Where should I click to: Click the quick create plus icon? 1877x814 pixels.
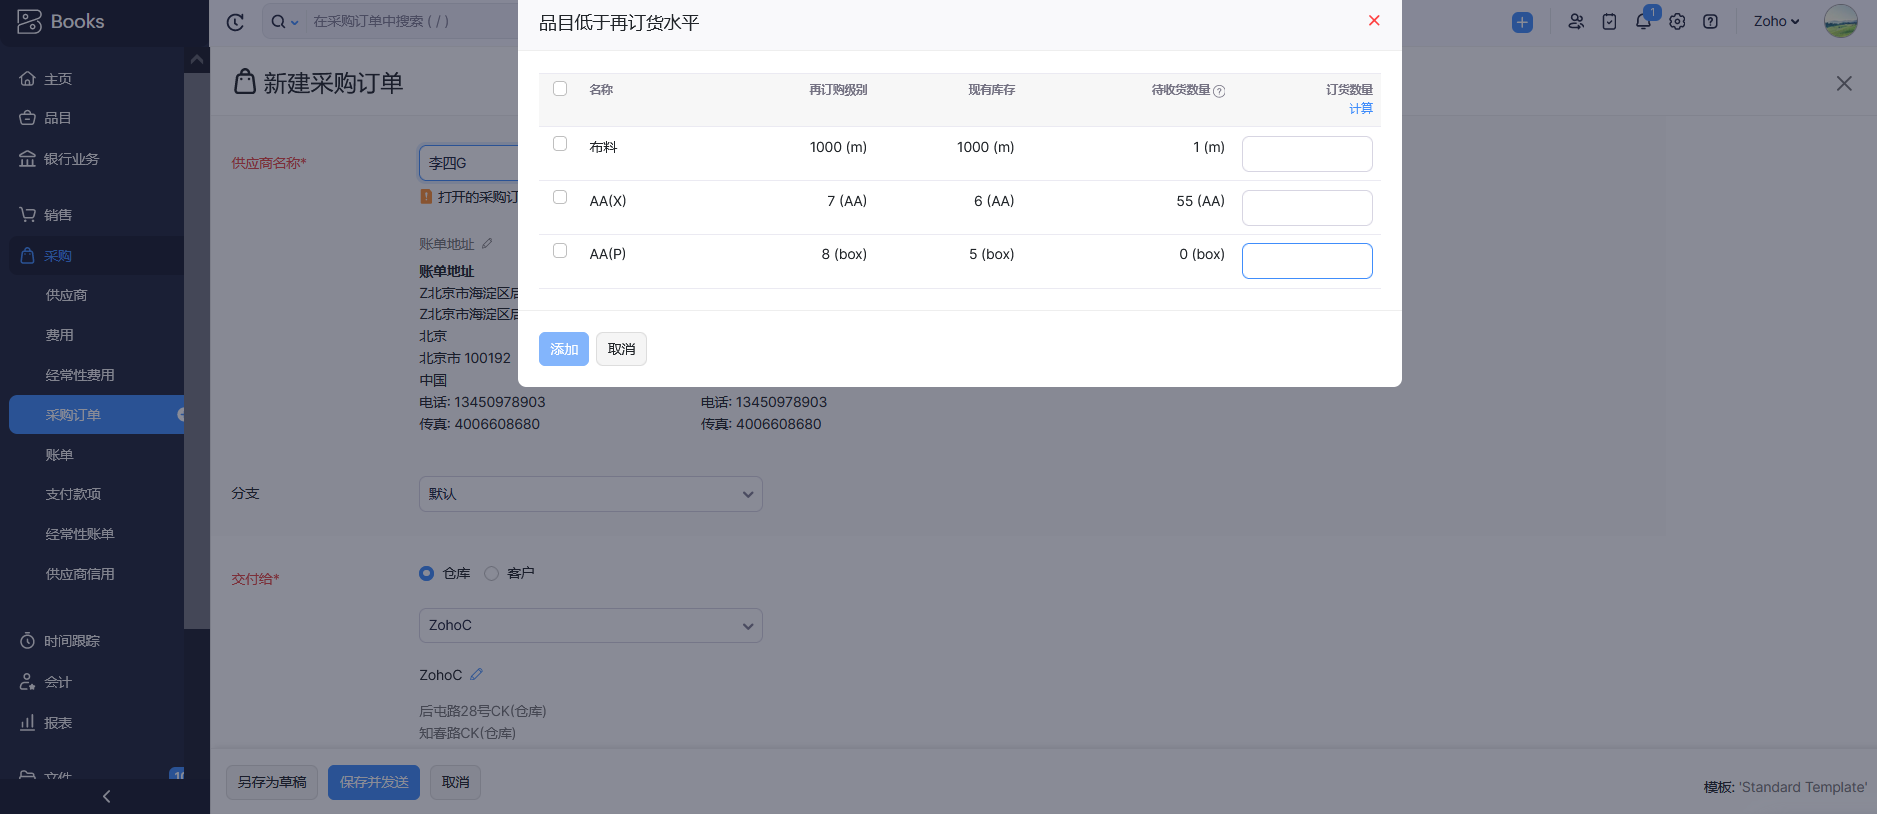[x=1522, y=22]
